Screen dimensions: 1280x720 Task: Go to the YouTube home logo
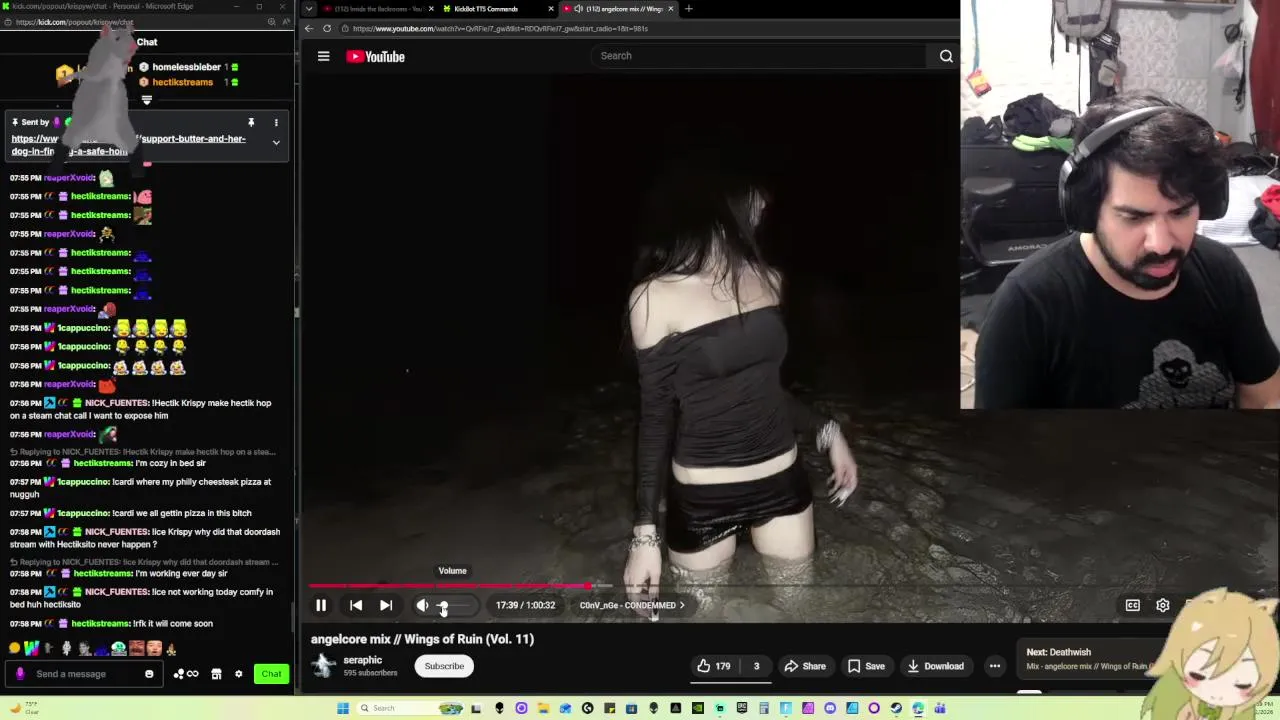point(375,57)
